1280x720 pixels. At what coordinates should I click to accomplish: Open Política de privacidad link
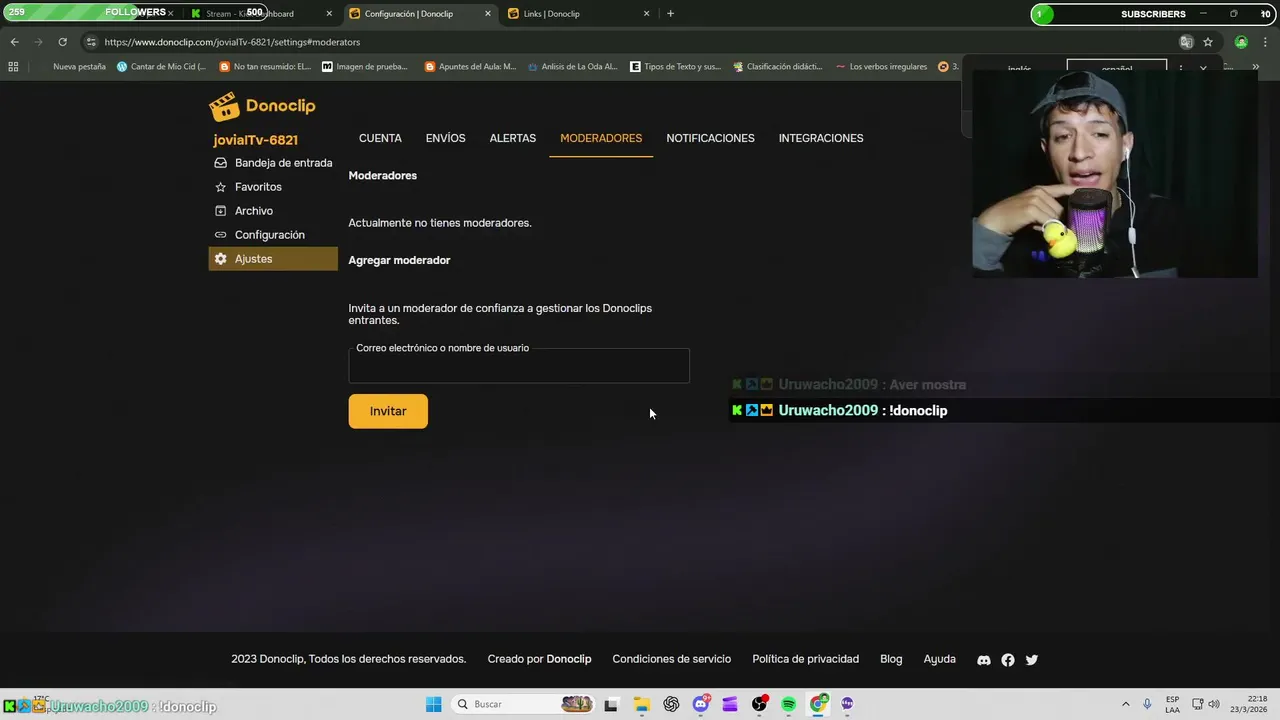coord(806,659)
